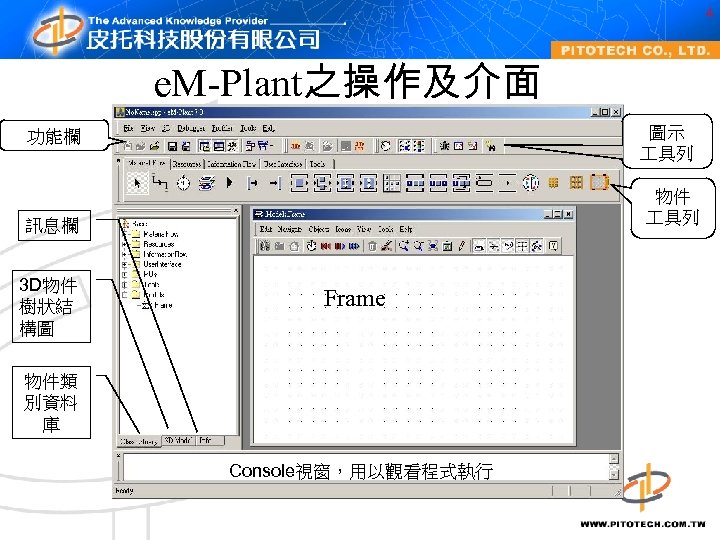720x540 pixels.
Task: Select the Connector object tool
Action: coord(159,183)
